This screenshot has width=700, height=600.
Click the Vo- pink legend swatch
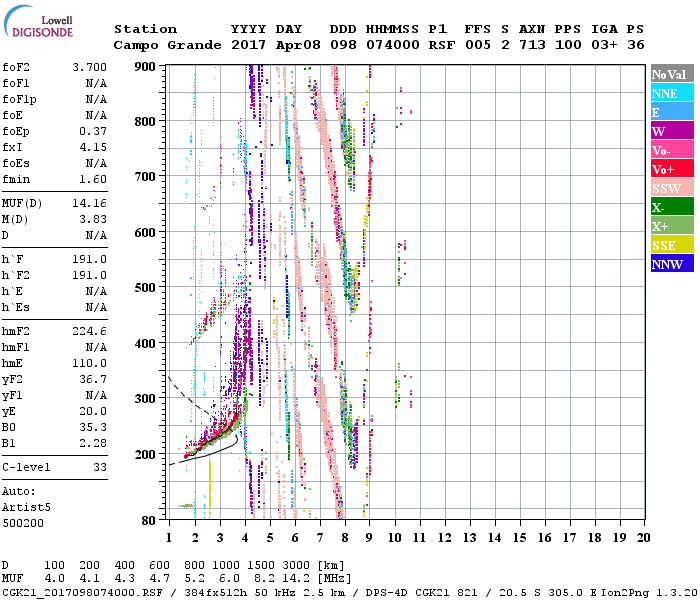671,150
